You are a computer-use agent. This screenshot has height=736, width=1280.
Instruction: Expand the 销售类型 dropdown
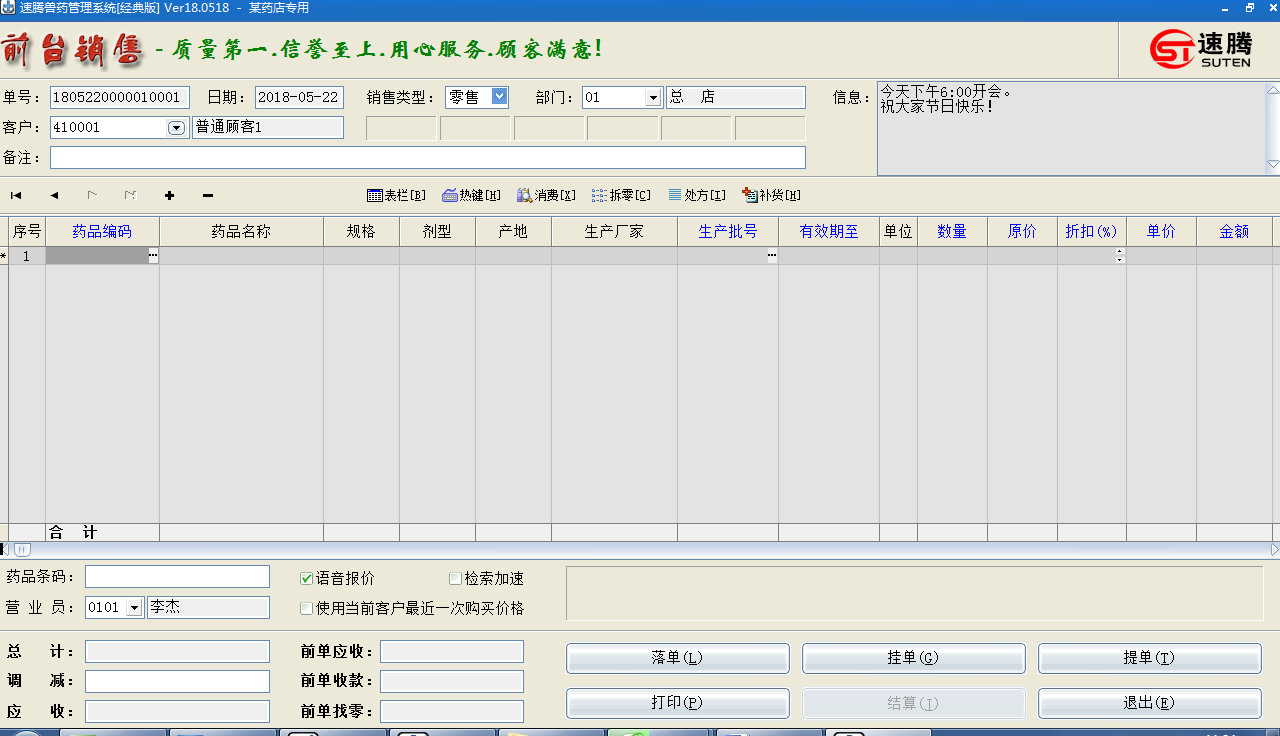(x=500, y=97)
